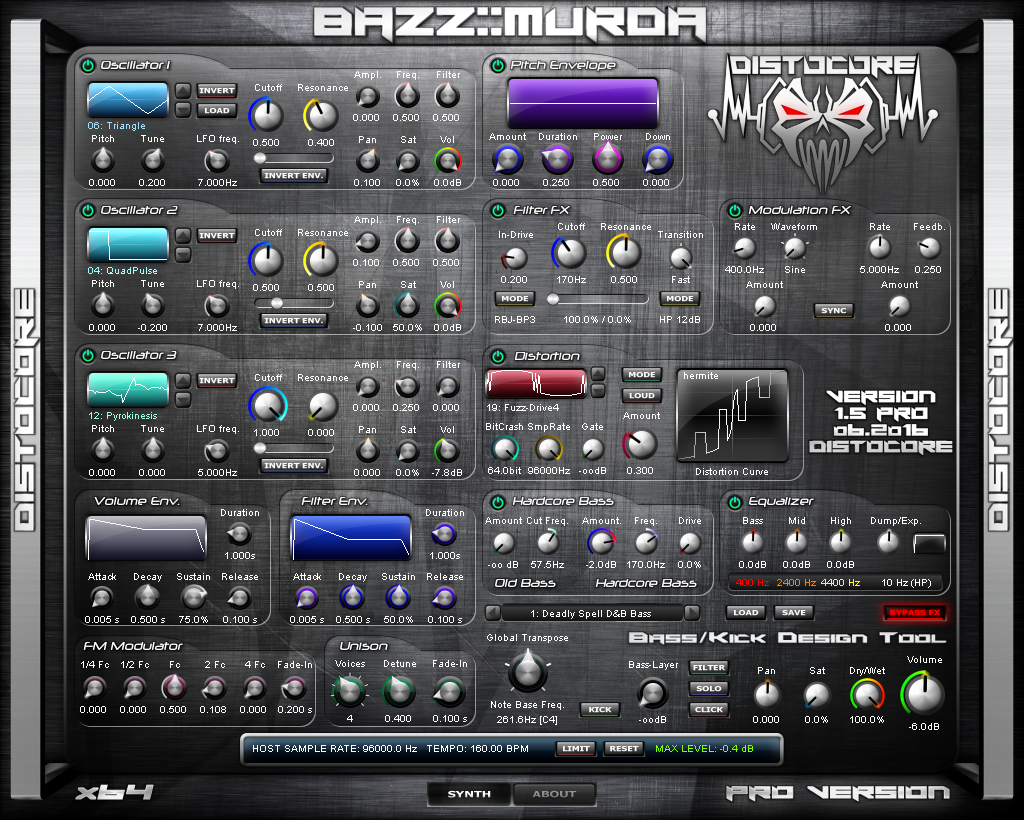Click the Unison Detune knob
1024x820 pixels.
(x=398, y=692)
